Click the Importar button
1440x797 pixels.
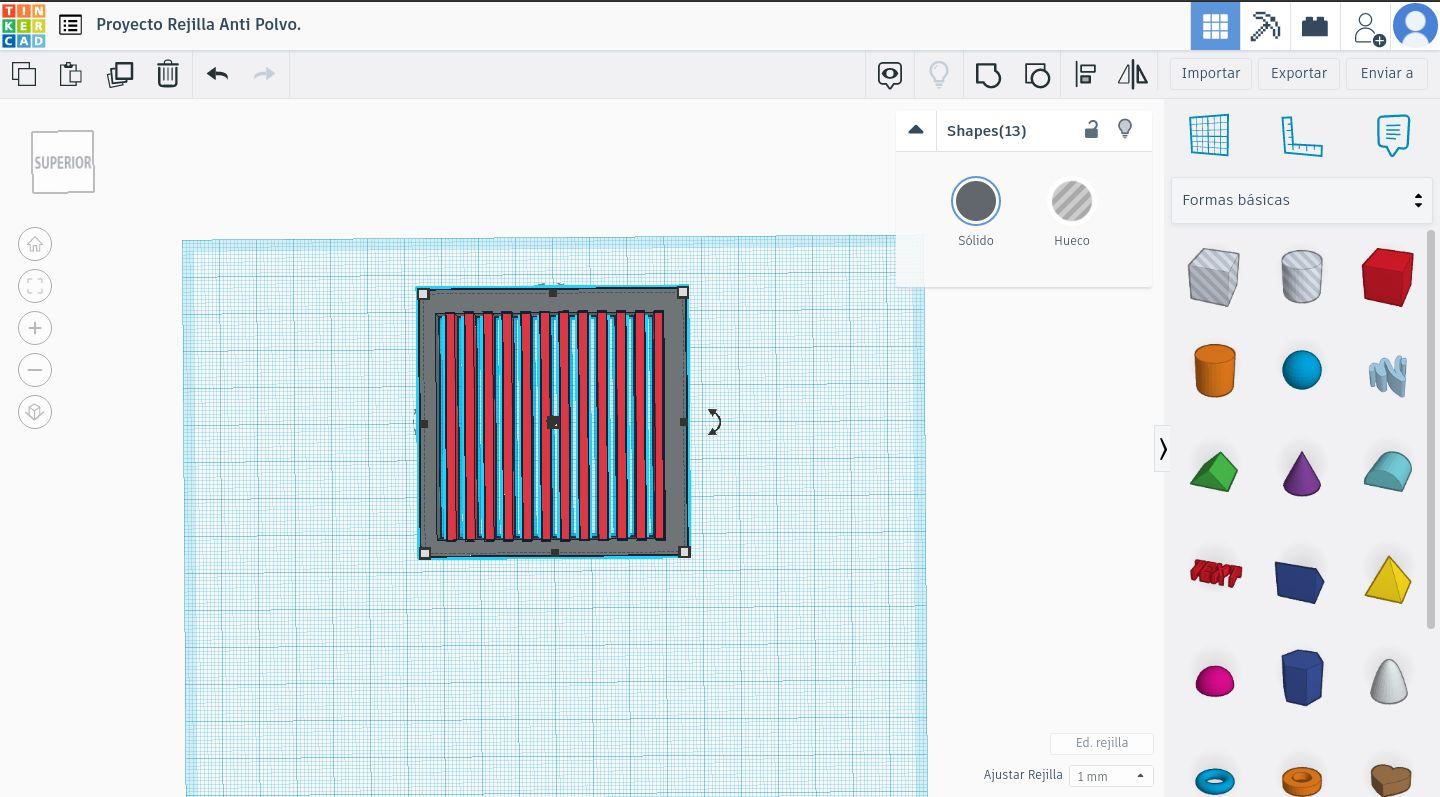(1210, 73)
